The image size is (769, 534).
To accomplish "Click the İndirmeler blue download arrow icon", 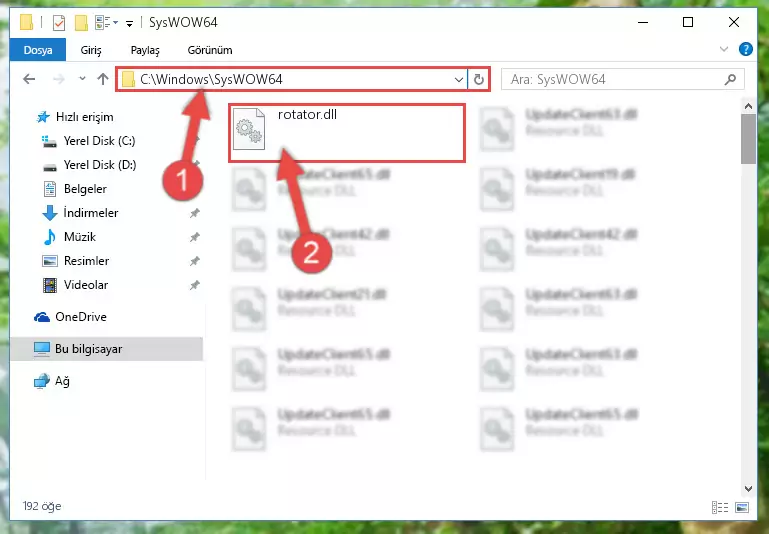I will pyautogui.click(x=50, y=213).
